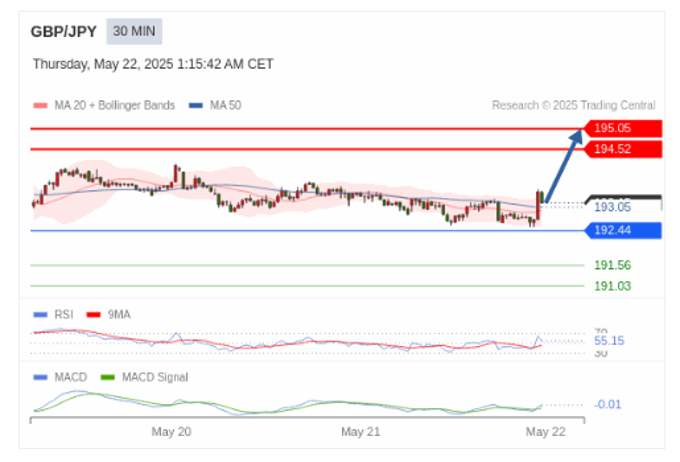Click the 'RSI' legend label
This screenshot has width=680, height=462.
(64, 315)
